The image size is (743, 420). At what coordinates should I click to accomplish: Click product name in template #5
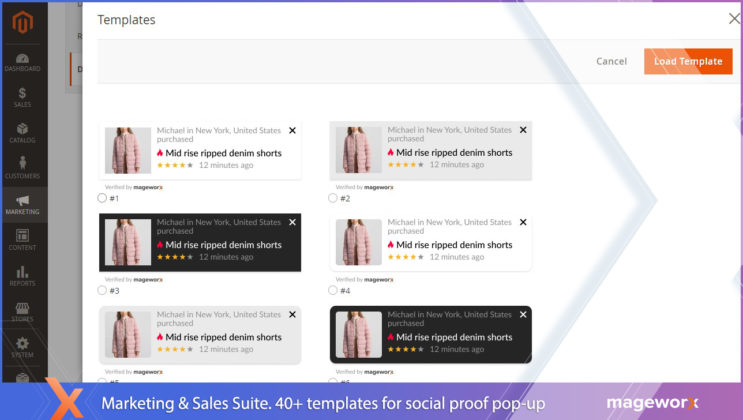(x=224, y=338)
